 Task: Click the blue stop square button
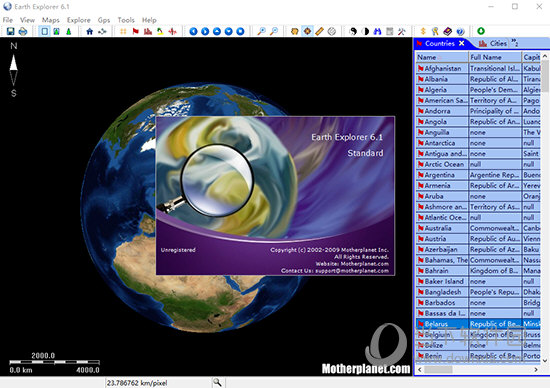click(x=240, y=32)
